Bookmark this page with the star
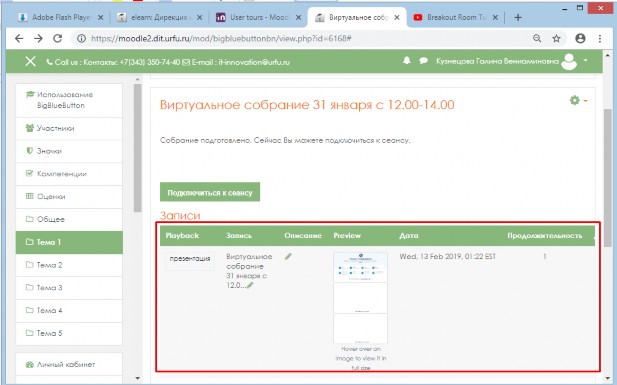 click(556, 38)
